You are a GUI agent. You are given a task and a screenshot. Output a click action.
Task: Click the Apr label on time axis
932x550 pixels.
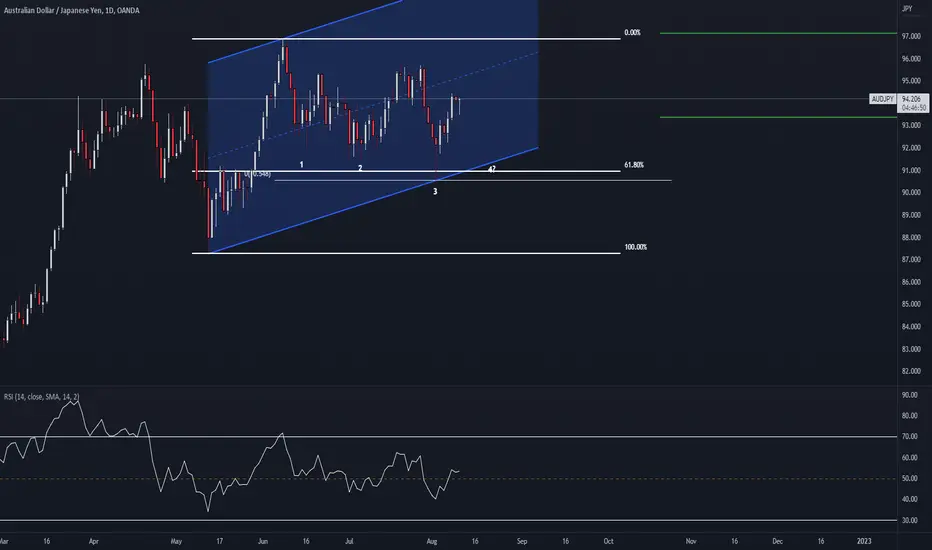[93, 542]
